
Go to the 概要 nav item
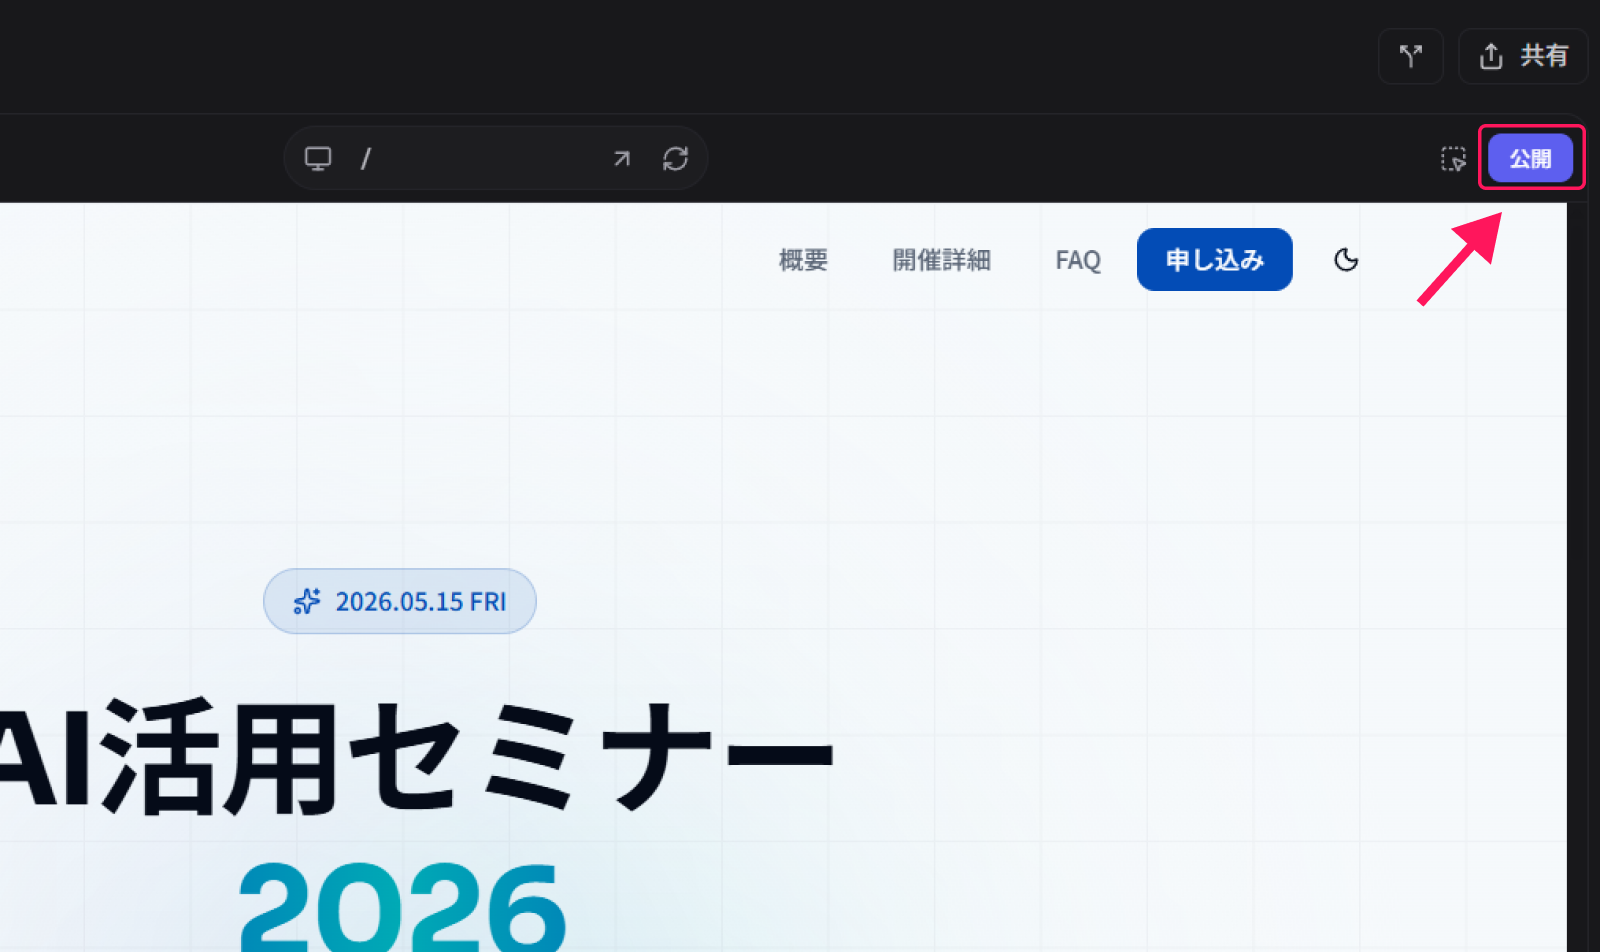pos(803,260)
